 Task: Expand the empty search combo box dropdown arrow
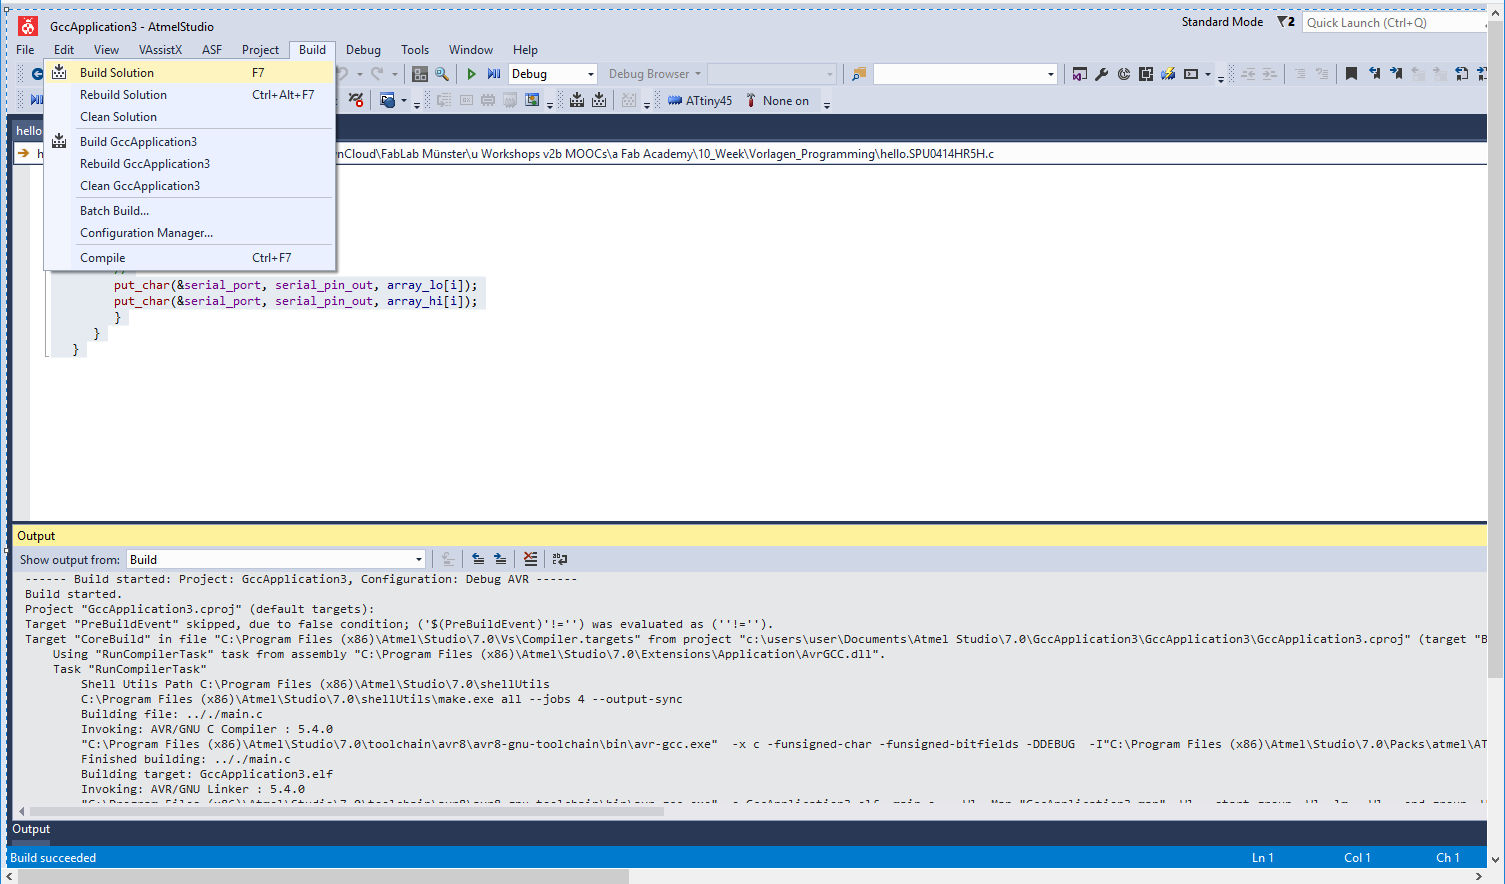pyautogui.click(x=1050, y=74)
